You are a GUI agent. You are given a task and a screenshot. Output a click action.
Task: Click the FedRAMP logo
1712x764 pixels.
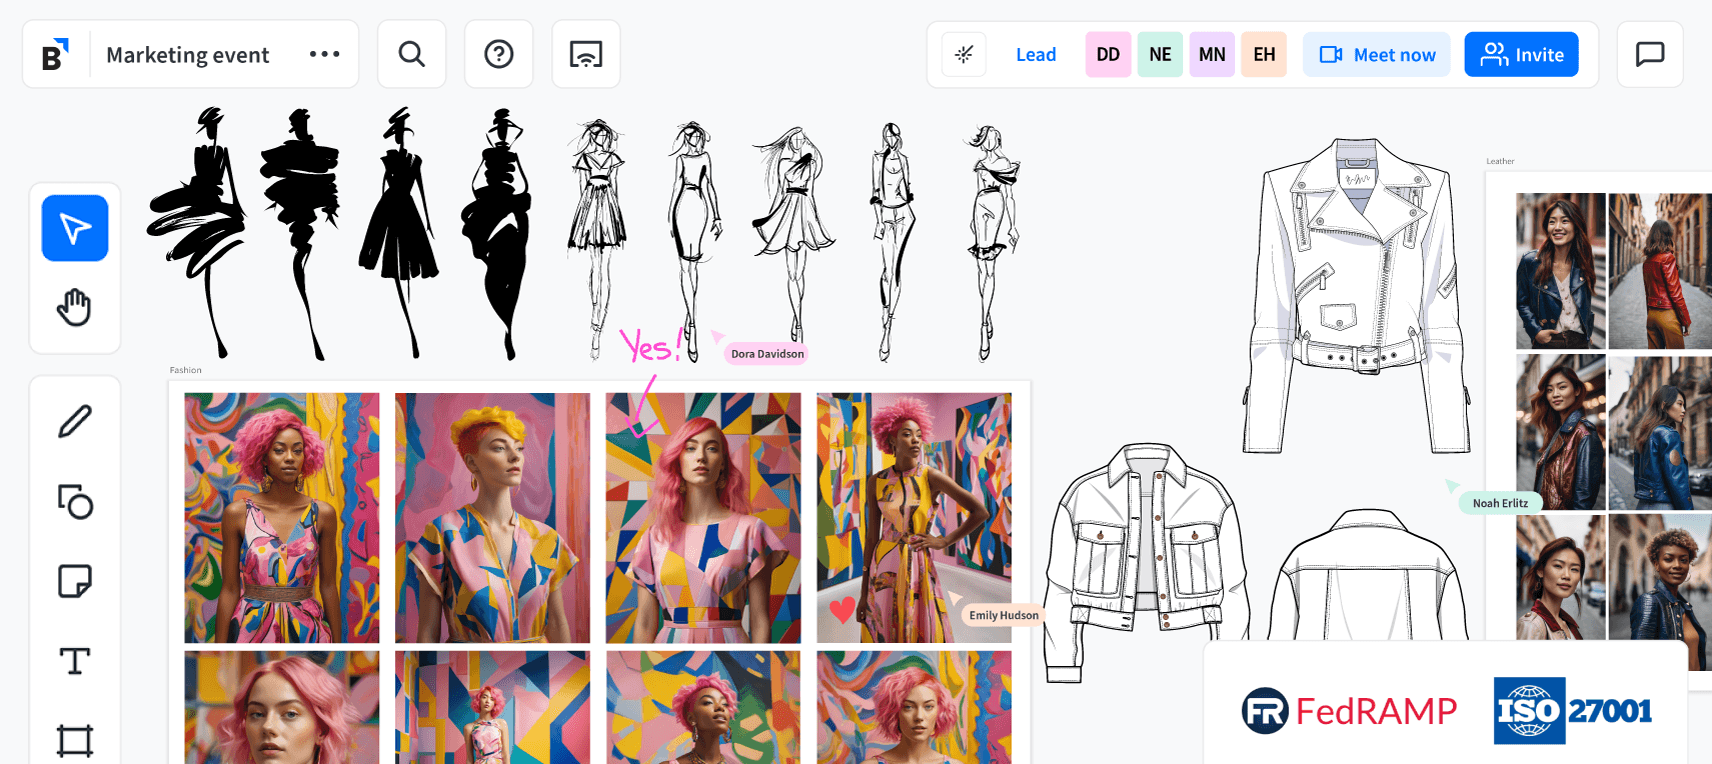[x=1349, y=711]
